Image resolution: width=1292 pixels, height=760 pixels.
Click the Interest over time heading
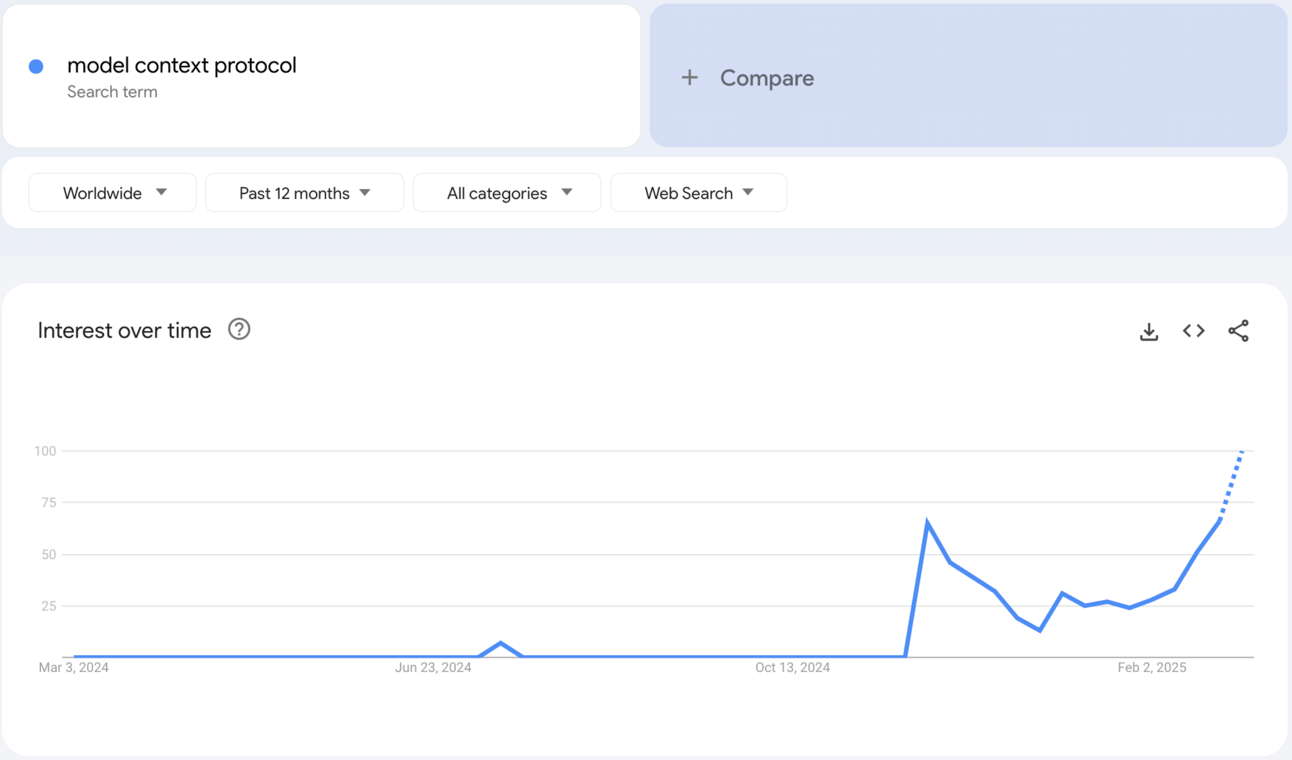pyautogui.click(x=125, y=331)
